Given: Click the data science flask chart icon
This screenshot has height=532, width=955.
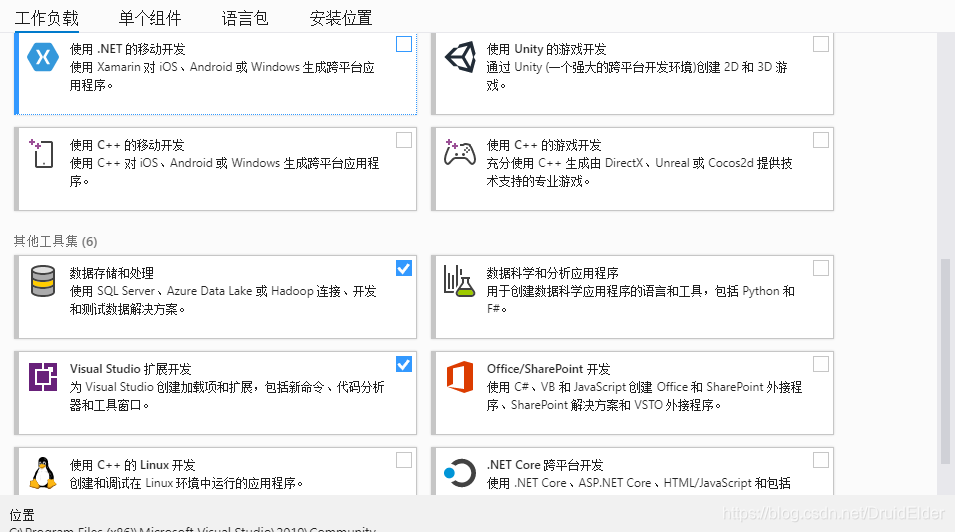Looking at the screenshot, I should coord(459,281).
